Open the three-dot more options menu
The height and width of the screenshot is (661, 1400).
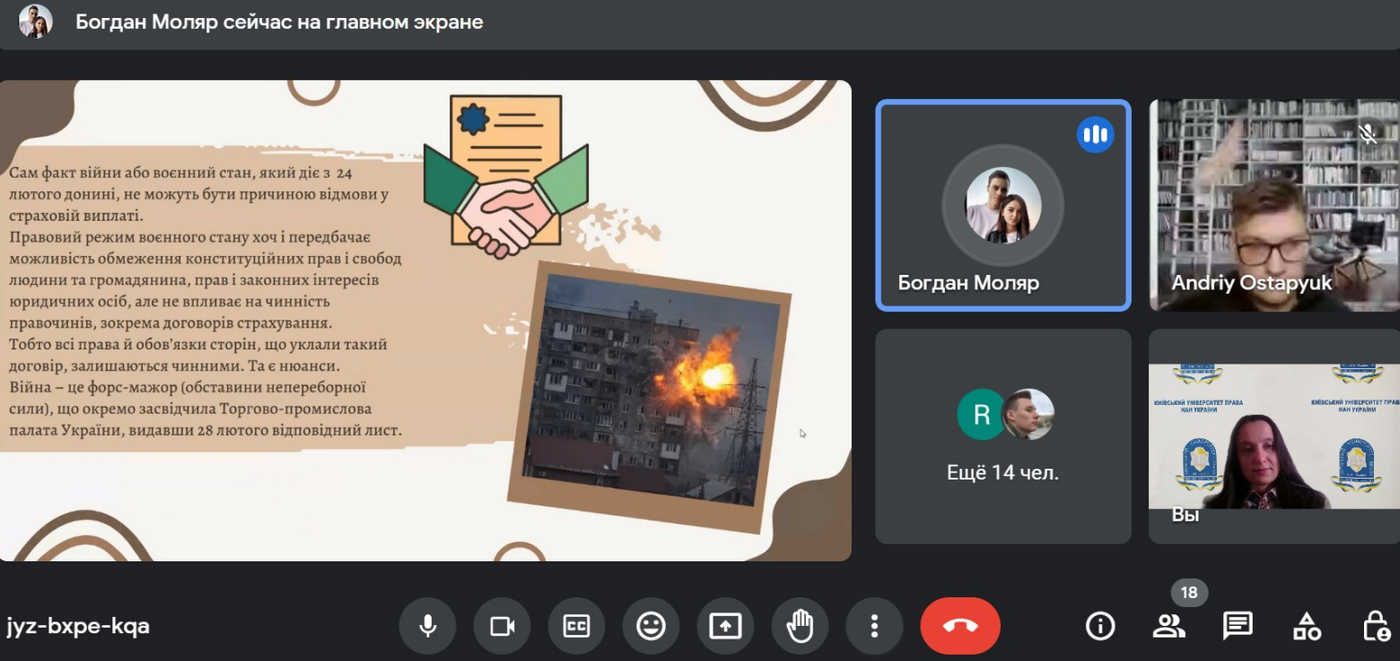pos(874,626)
